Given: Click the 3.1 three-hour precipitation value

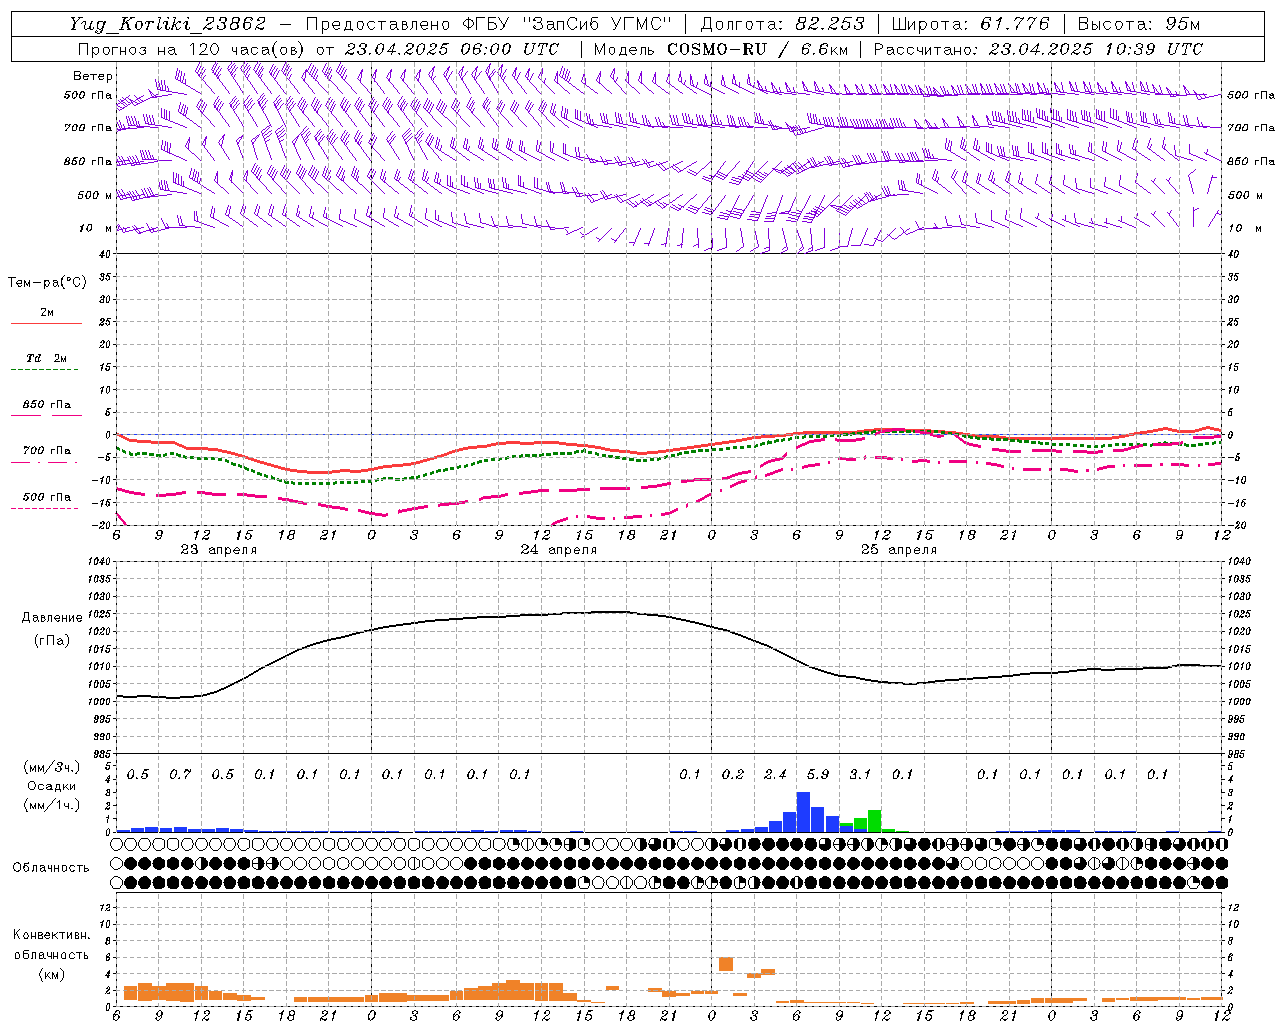Looking at the screenshot, I should click(x=860, y=774).
